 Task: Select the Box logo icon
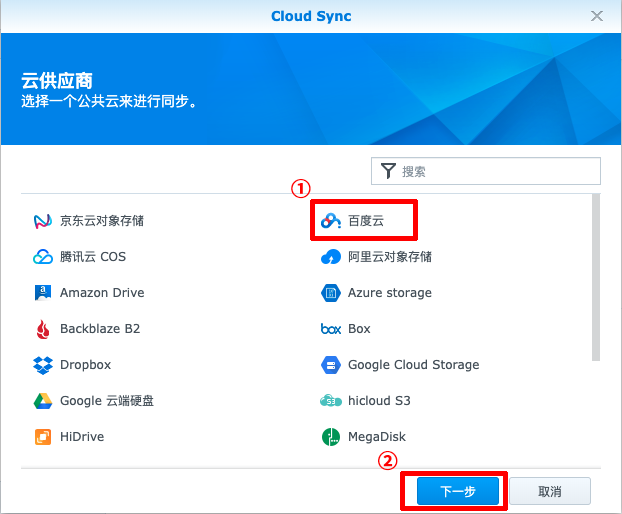tap(331, 329)
